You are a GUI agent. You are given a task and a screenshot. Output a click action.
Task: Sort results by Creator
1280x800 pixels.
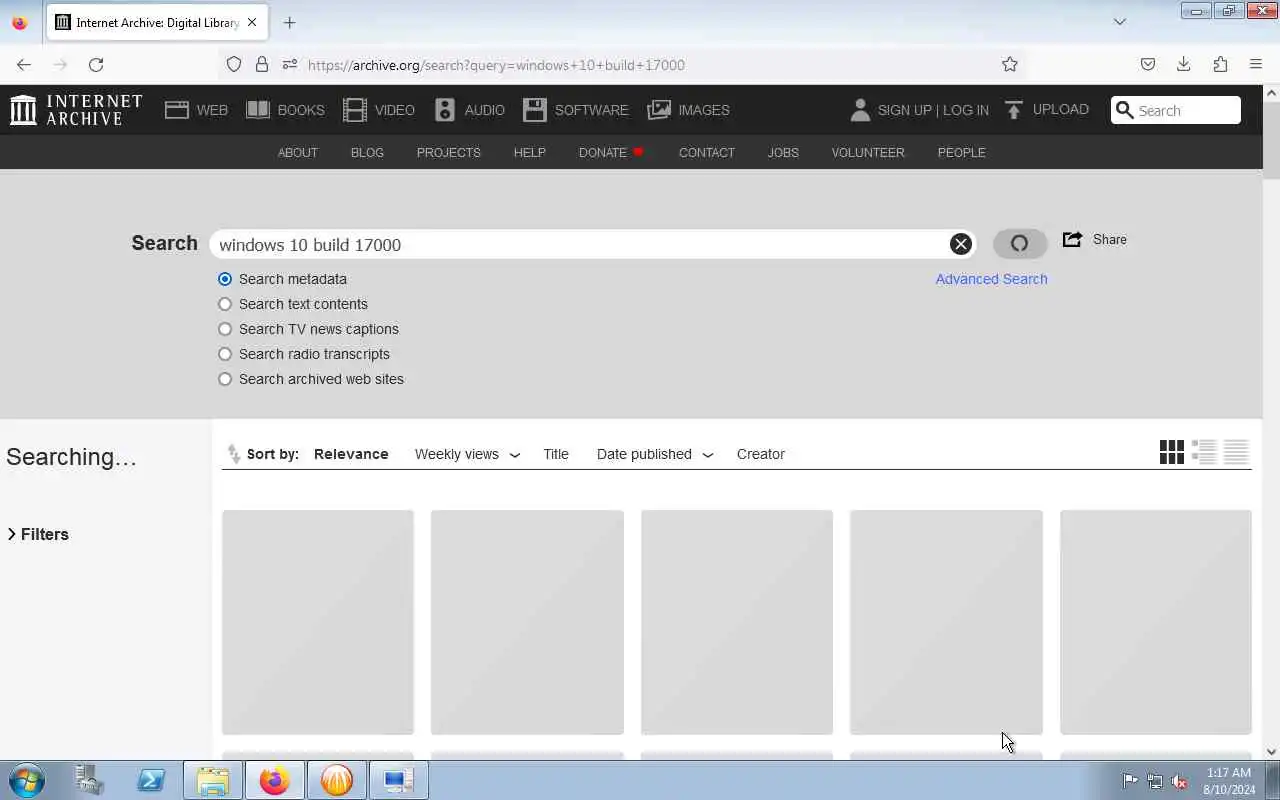coord(761,454)
